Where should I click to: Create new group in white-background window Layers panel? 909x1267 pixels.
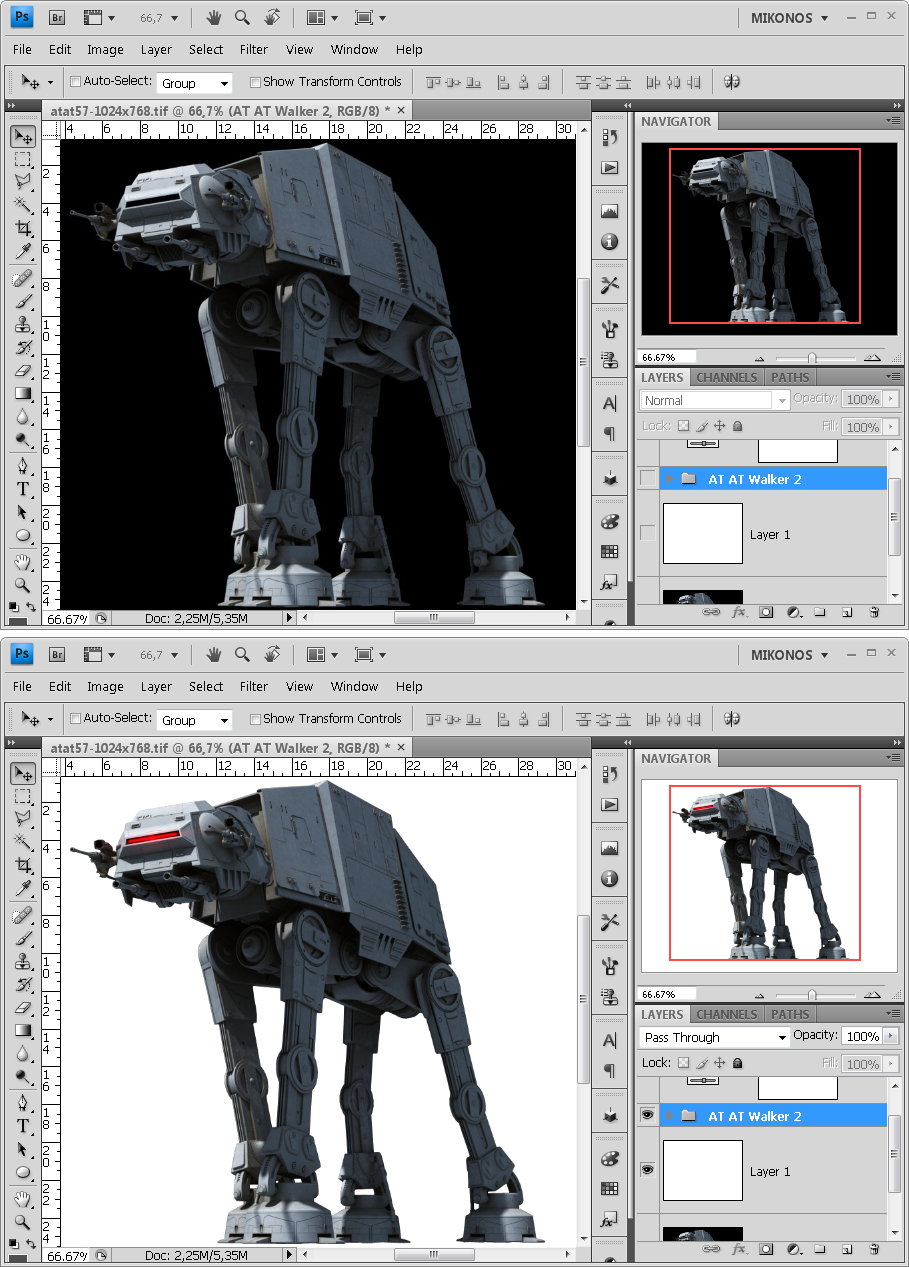[820, 1248]
